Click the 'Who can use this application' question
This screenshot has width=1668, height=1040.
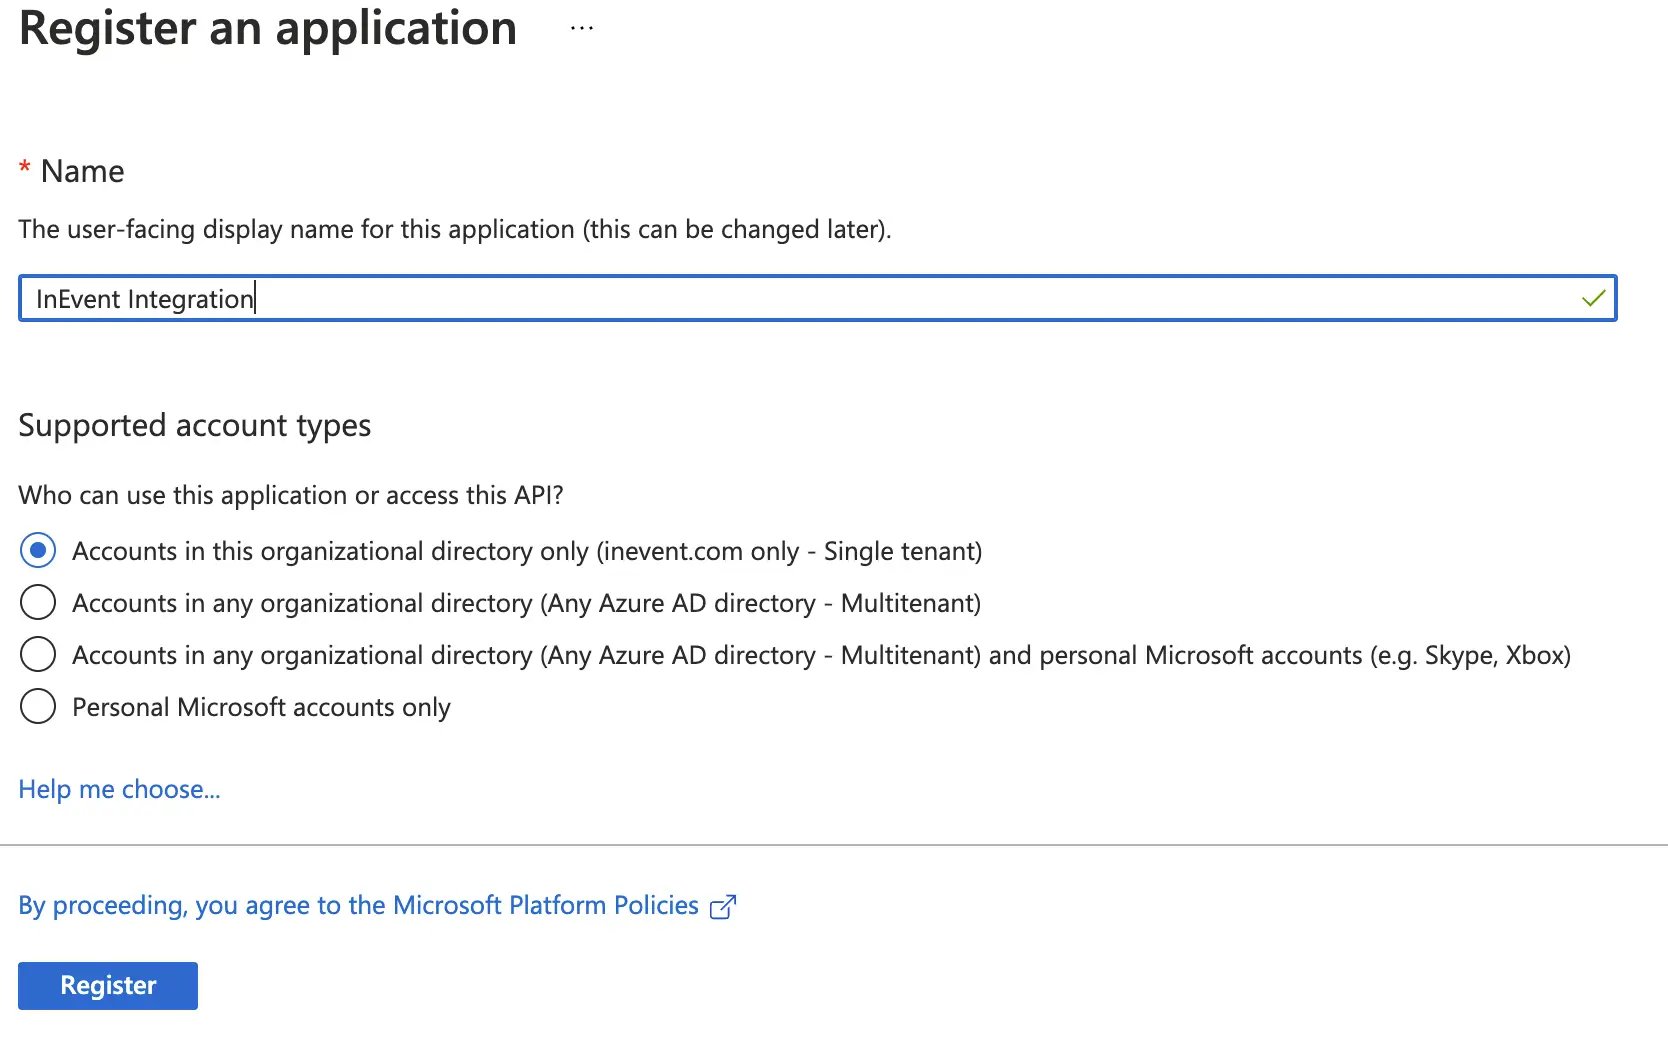(291, 495)
